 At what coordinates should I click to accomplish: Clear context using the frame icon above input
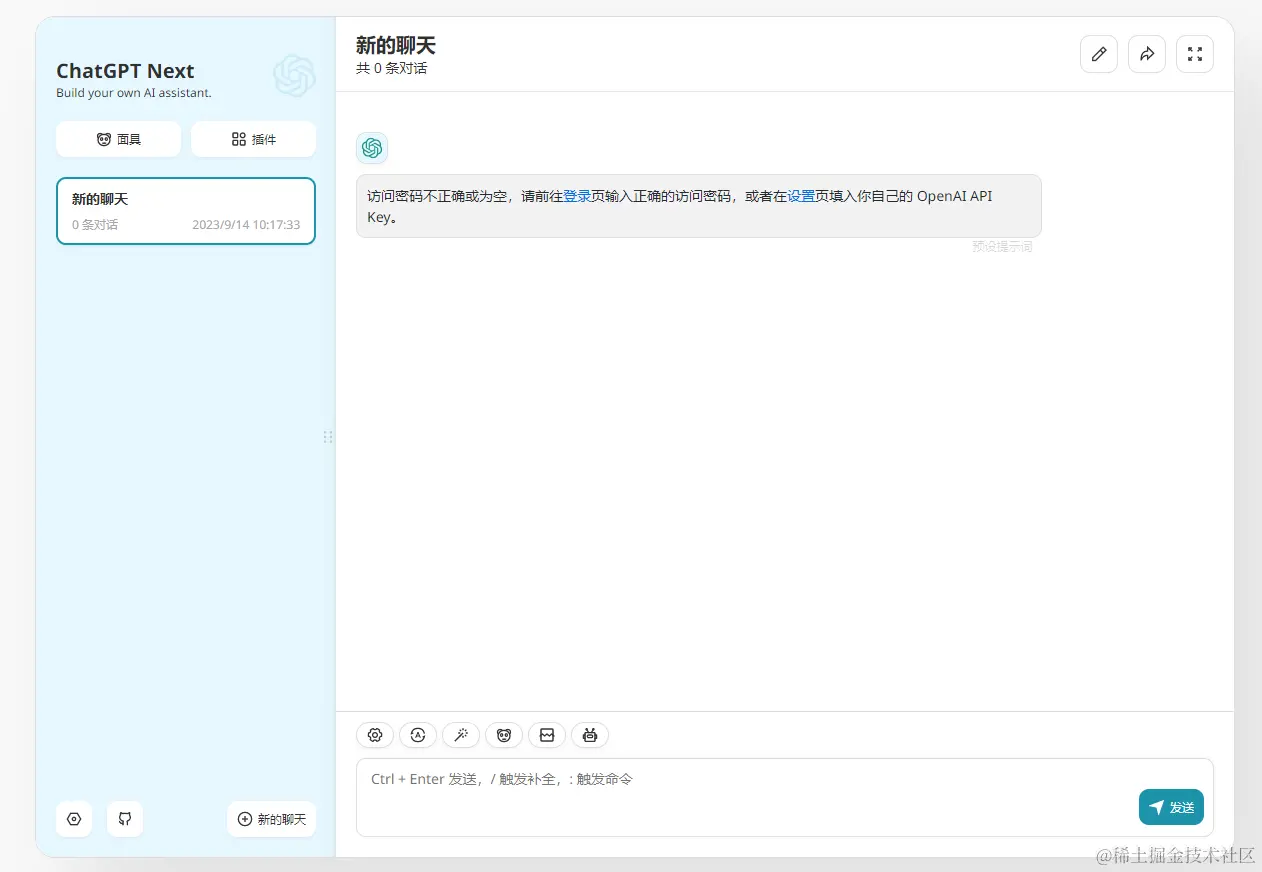(x=546, y=735)
